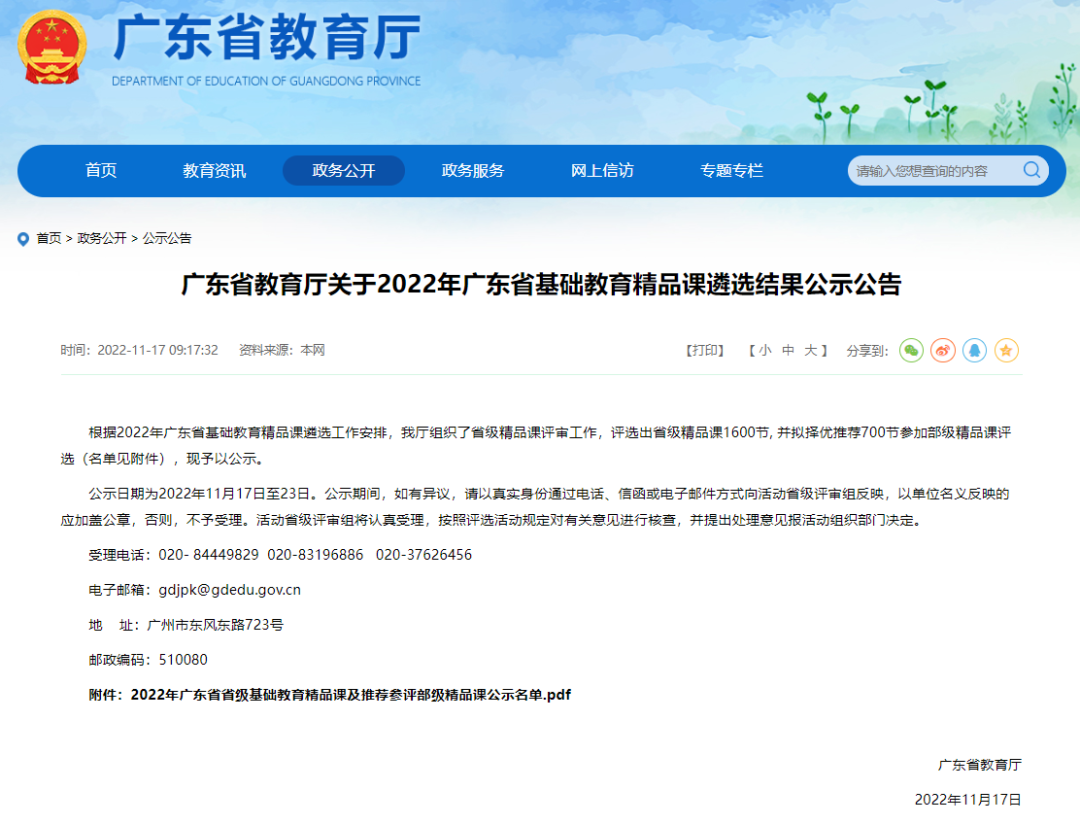This screenshot has height=824, width=1080.
Task: Go to 政务服务 section
Action: click(x=473, y=171)
